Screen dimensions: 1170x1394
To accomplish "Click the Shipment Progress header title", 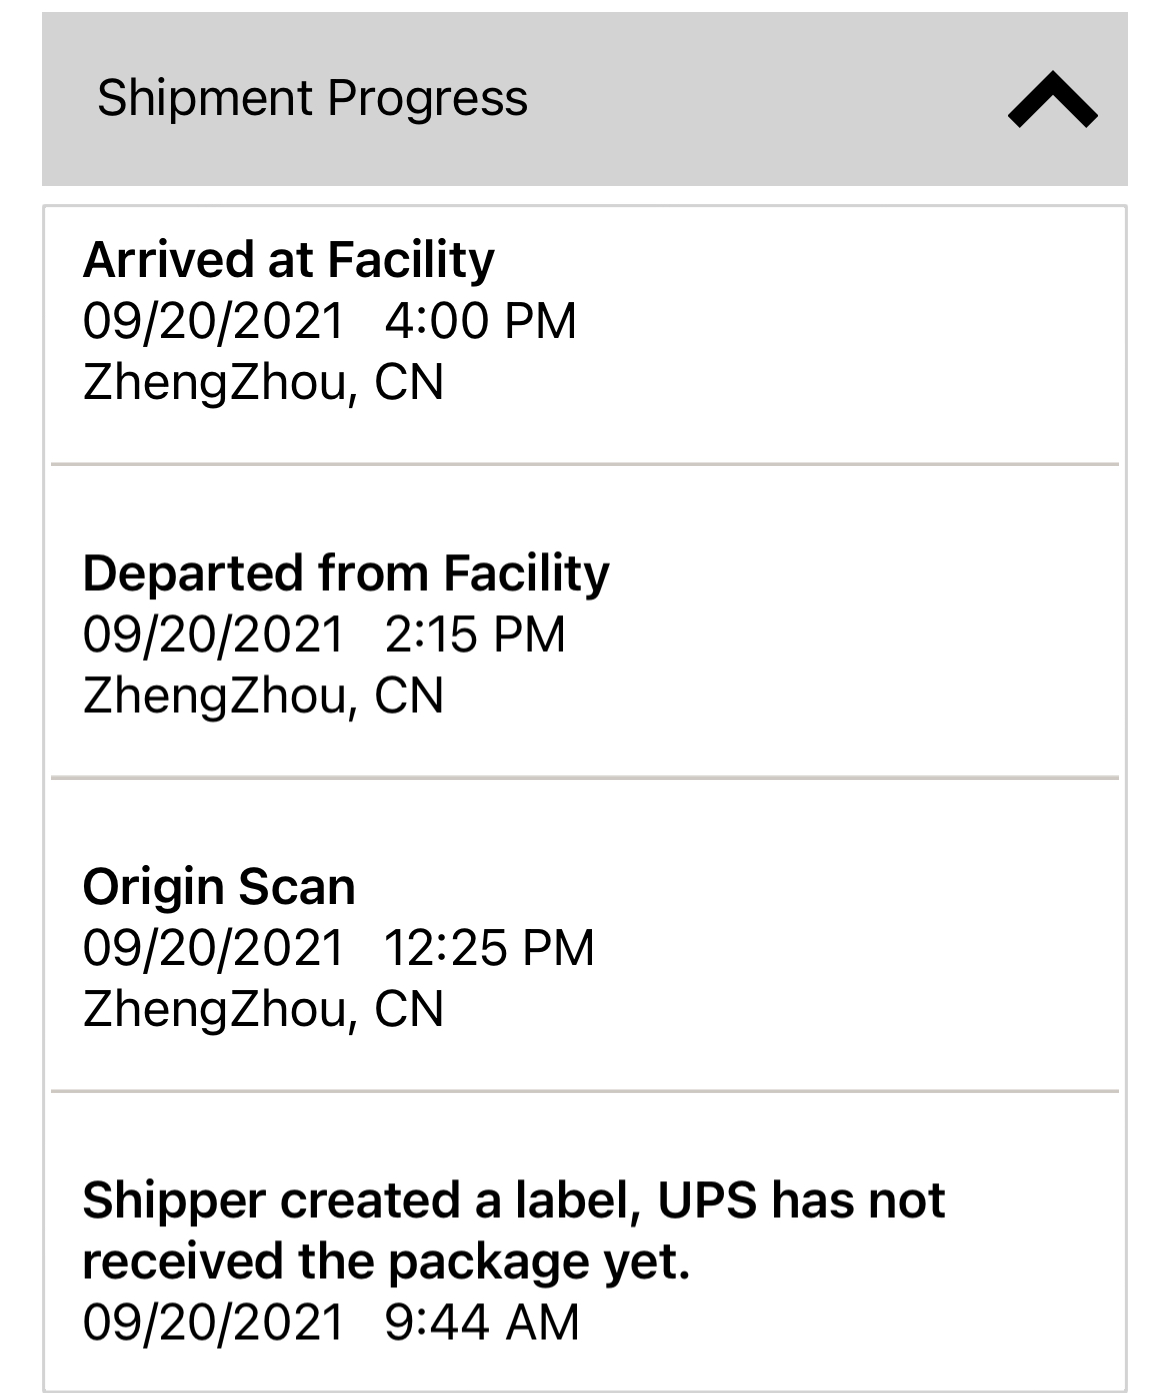I will 312,98.
